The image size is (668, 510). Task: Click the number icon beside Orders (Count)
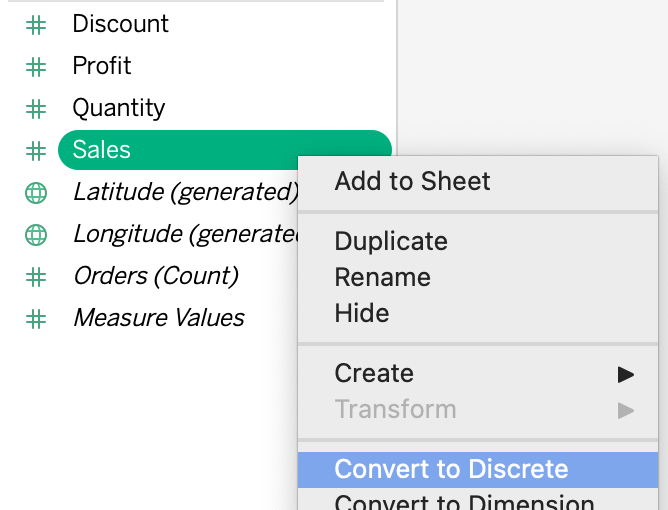tap(36, 276)
